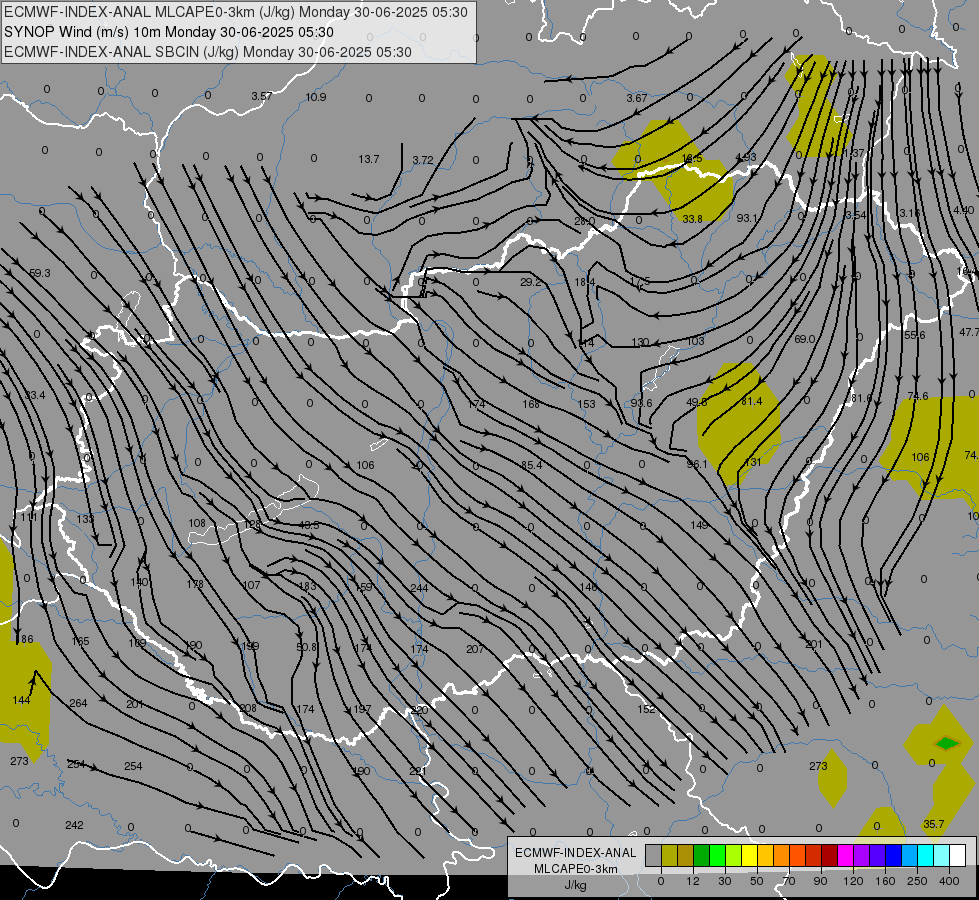Click the shaded area containing value '81.4'
Screen dimensions: 979x900
(x=740, y=425)
